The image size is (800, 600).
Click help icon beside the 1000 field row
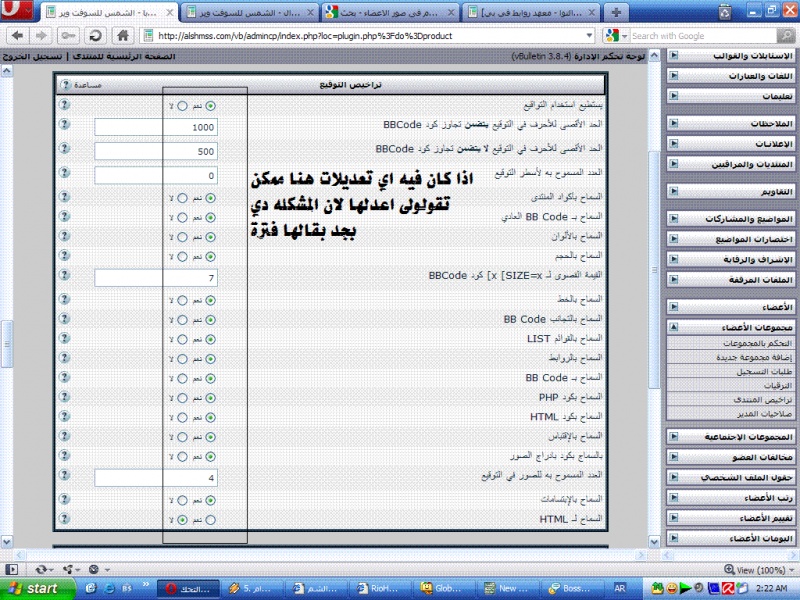pos(64,127)
